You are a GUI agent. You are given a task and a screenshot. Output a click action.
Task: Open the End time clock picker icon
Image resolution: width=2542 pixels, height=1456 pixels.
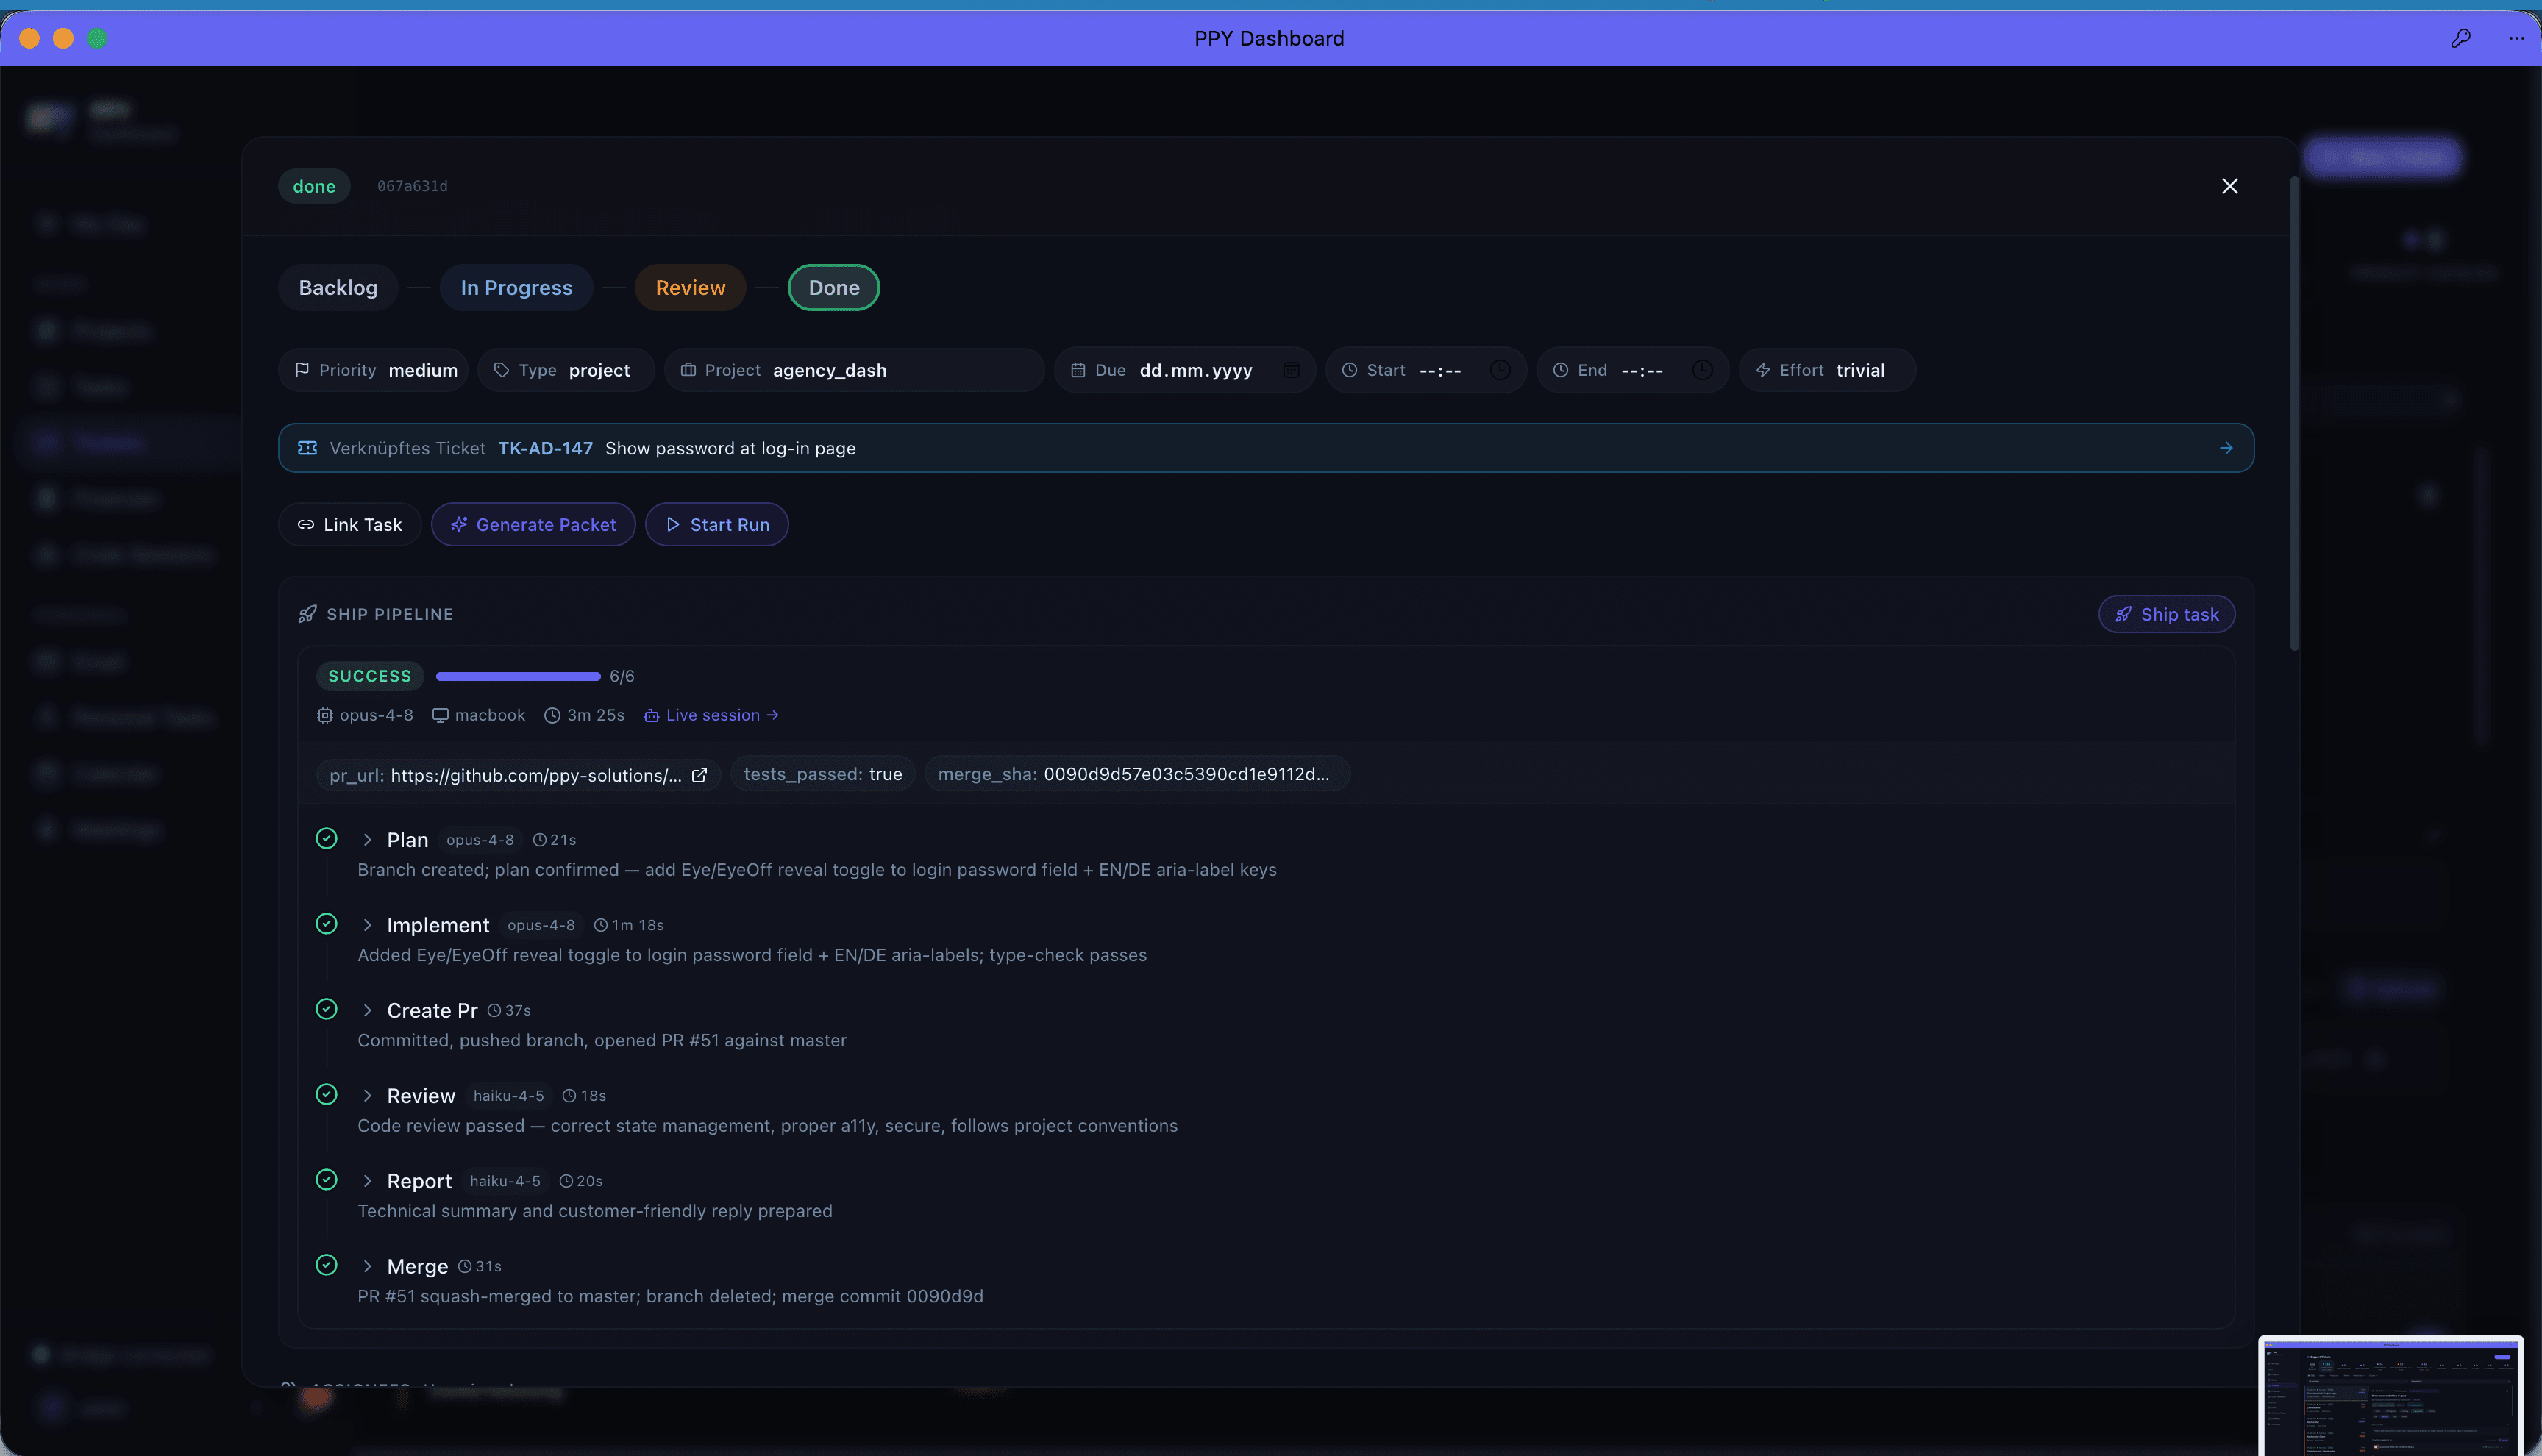[1702, 370]
